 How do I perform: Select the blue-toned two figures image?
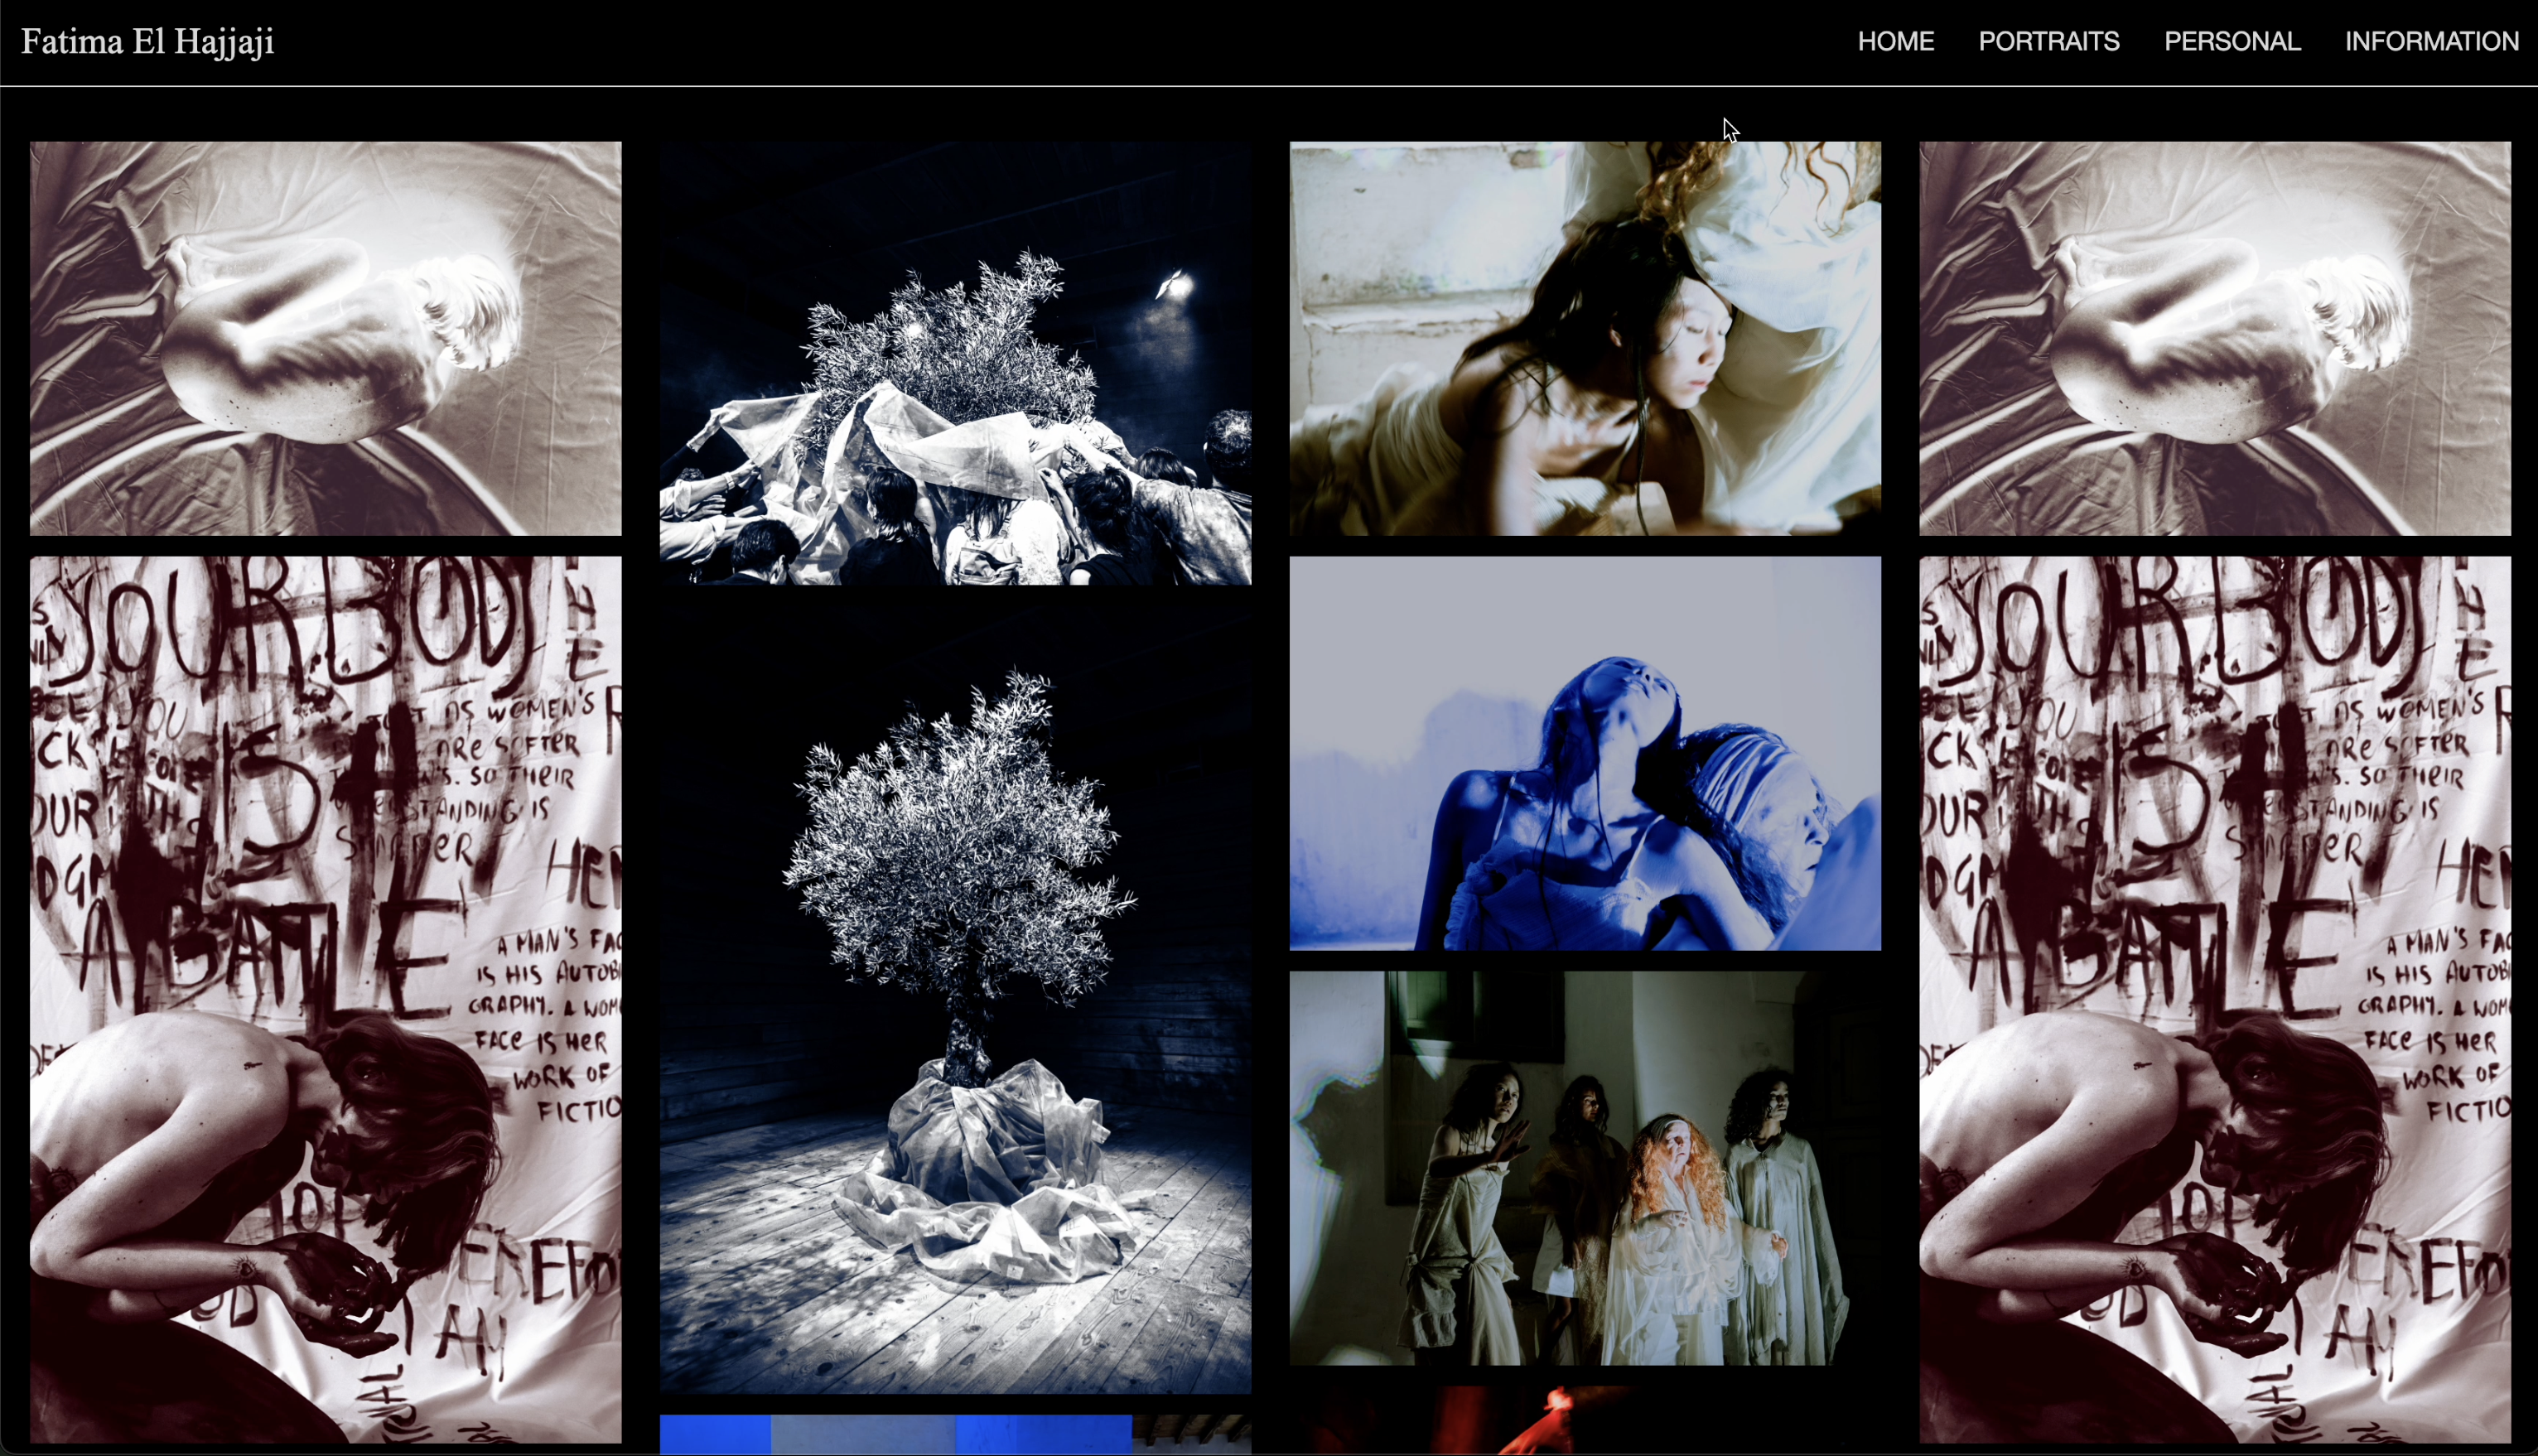[1585, 750]
